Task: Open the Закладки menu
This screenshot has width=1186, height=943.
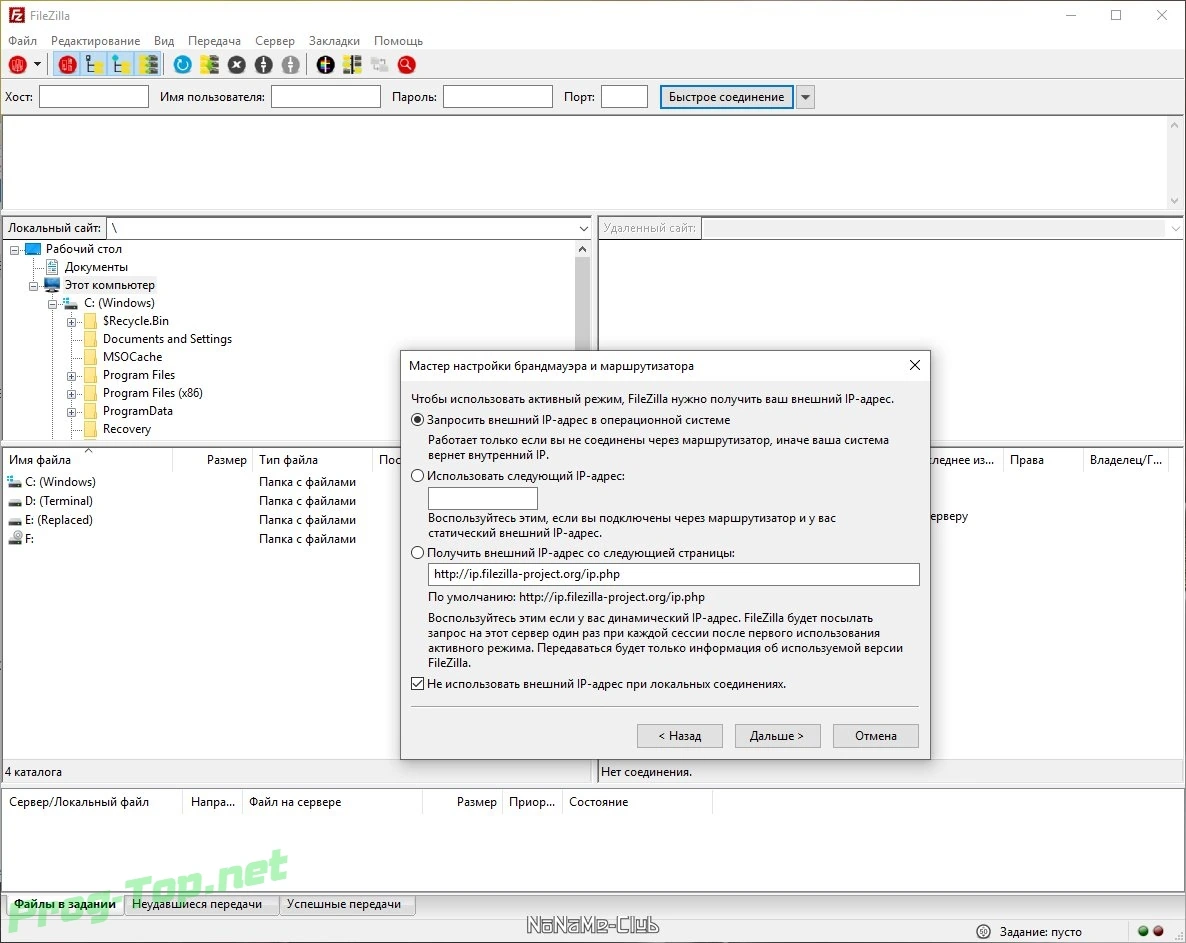Action: 334,41
